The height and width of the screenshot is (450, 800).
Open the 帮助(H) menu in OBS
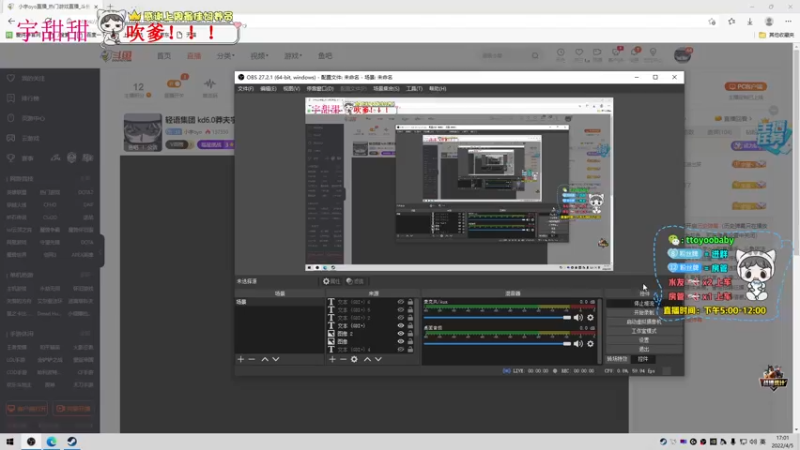[437, 89]
